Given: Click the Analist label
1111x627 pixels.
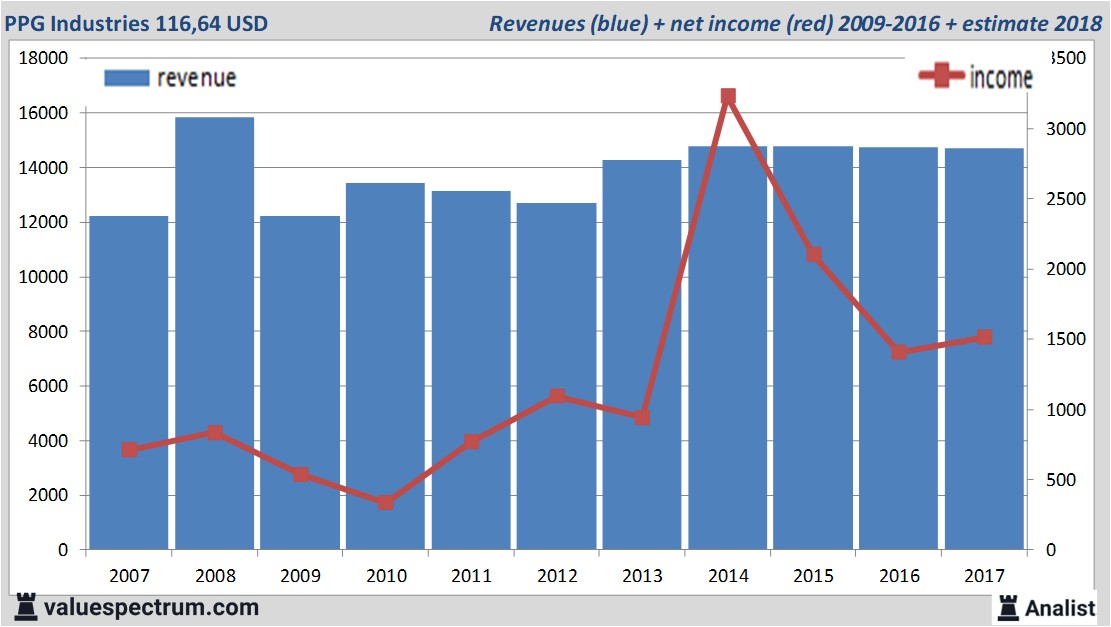Looking at the screenshot, I should point(1060,608).
